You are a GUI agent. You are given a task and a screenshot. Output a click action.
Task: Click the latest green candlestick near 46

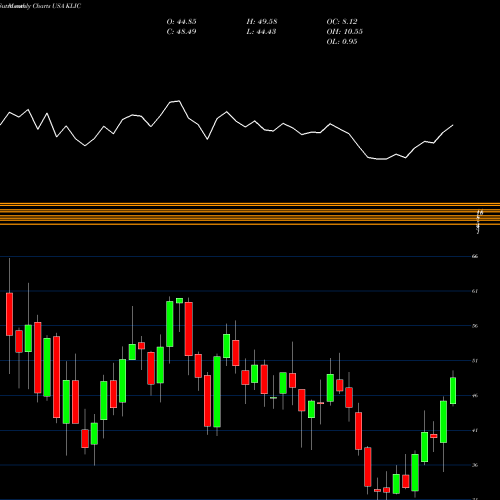[x=453, y=391]
